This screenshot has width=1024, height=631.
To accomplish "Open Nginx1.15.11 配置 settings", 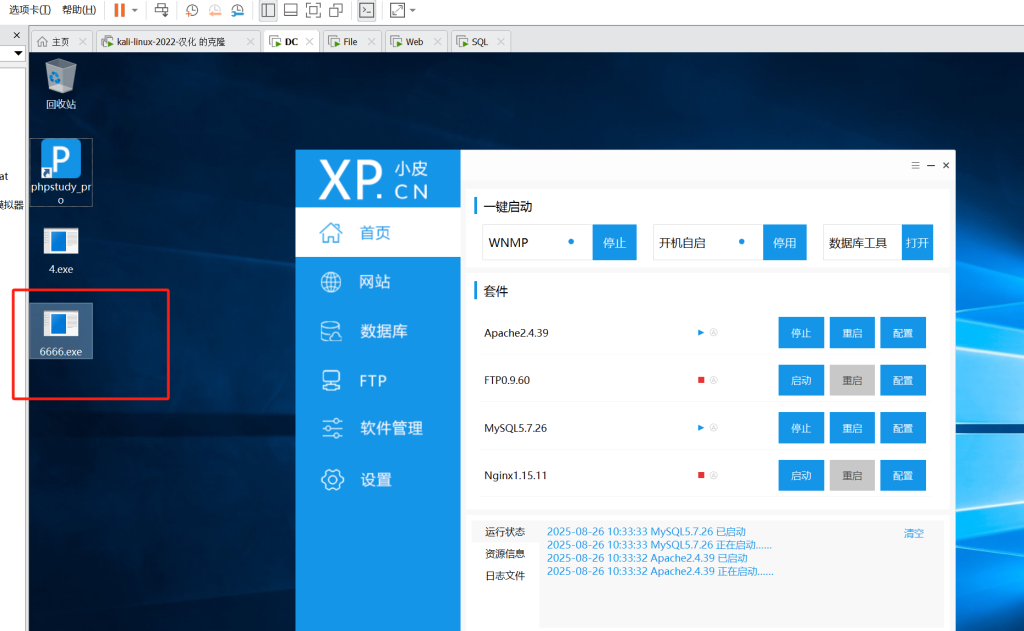I will [903, 476].
